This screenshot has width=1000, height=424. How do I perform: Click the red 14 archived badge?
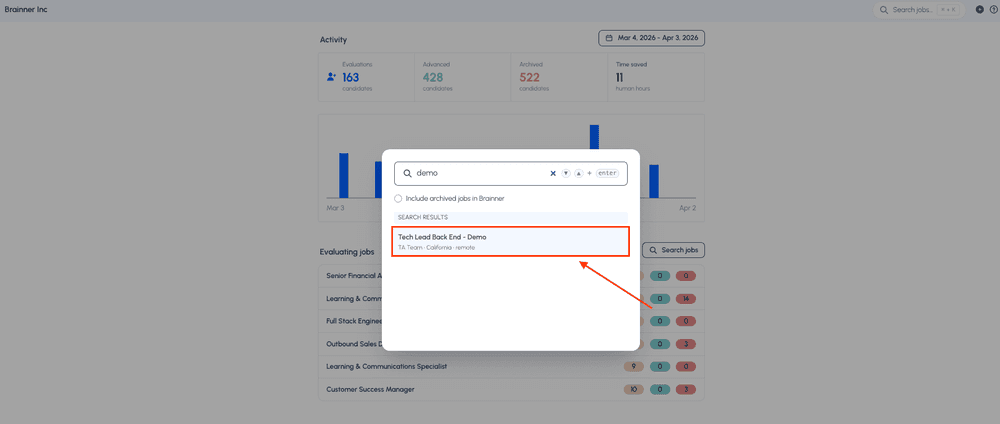click(685, 298)
